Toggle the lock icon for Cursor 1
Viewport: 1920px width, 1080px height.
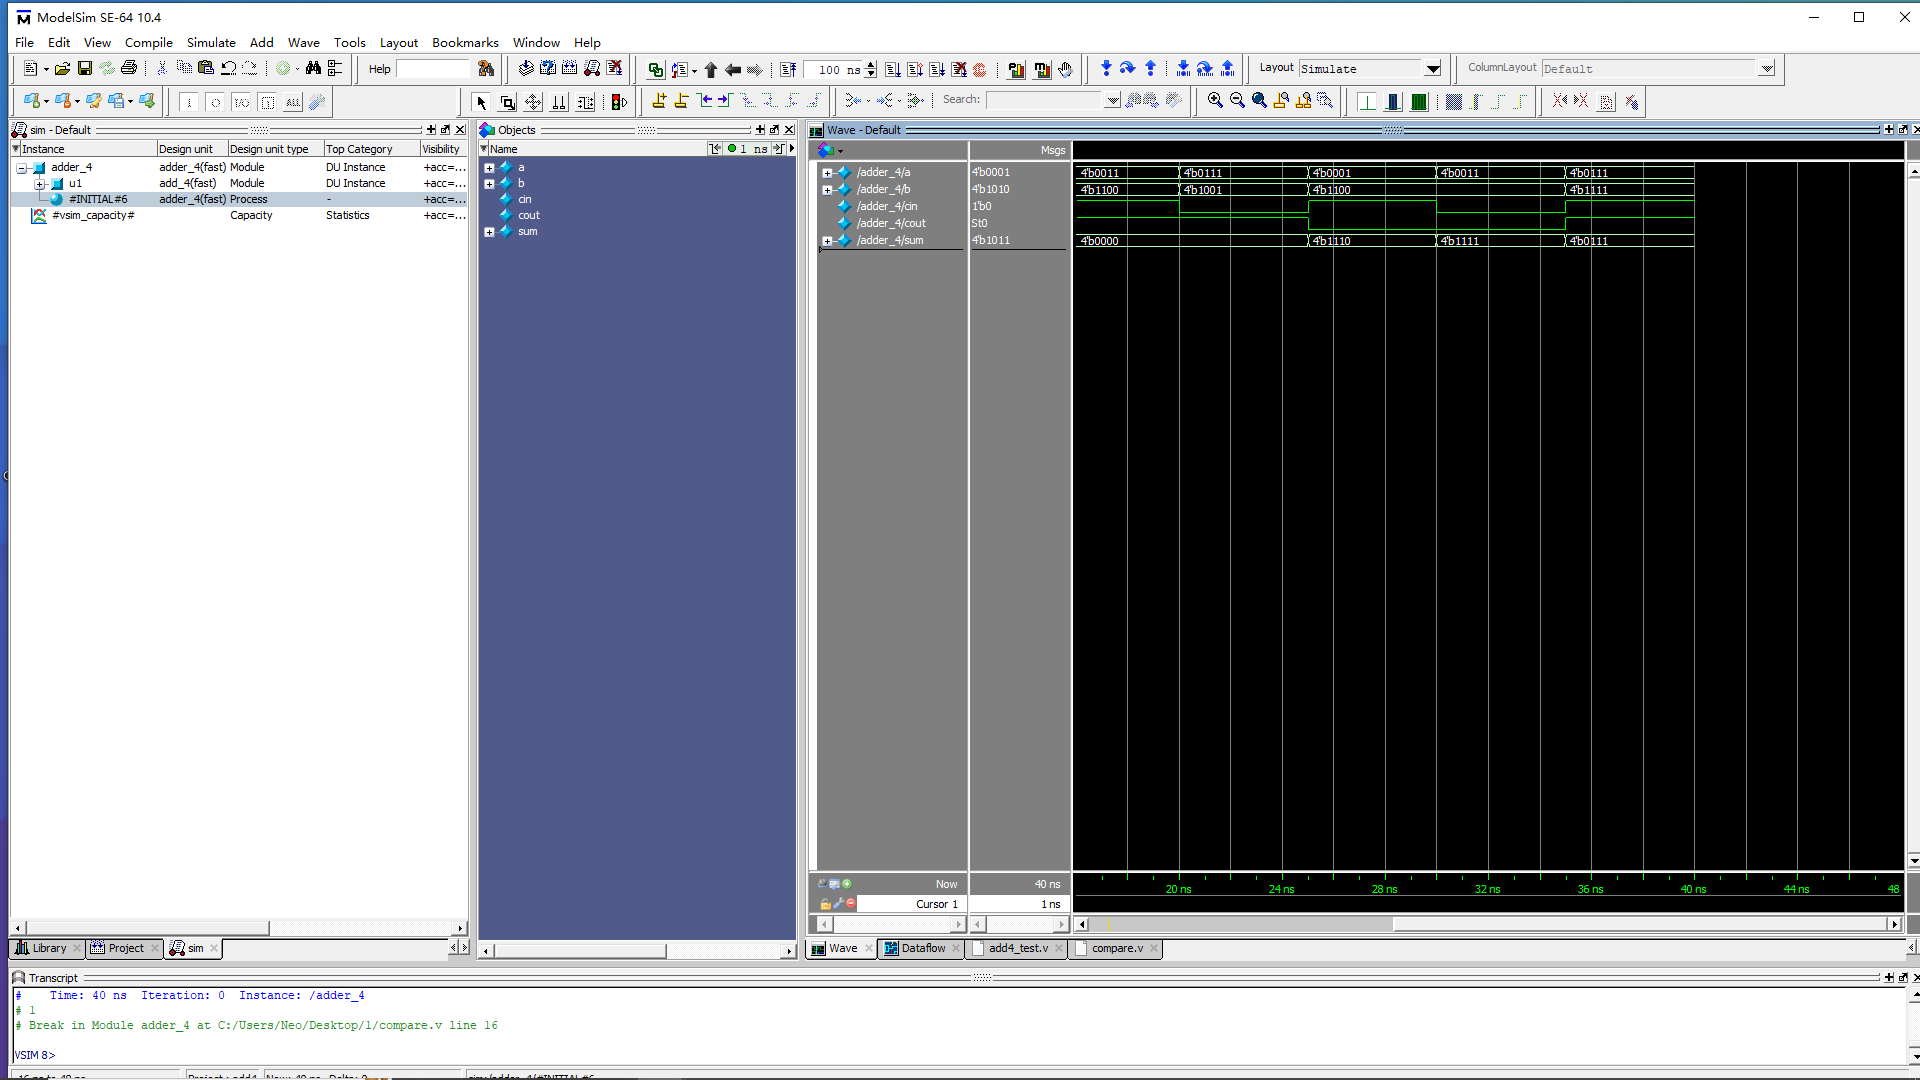(x=825, y=903)
